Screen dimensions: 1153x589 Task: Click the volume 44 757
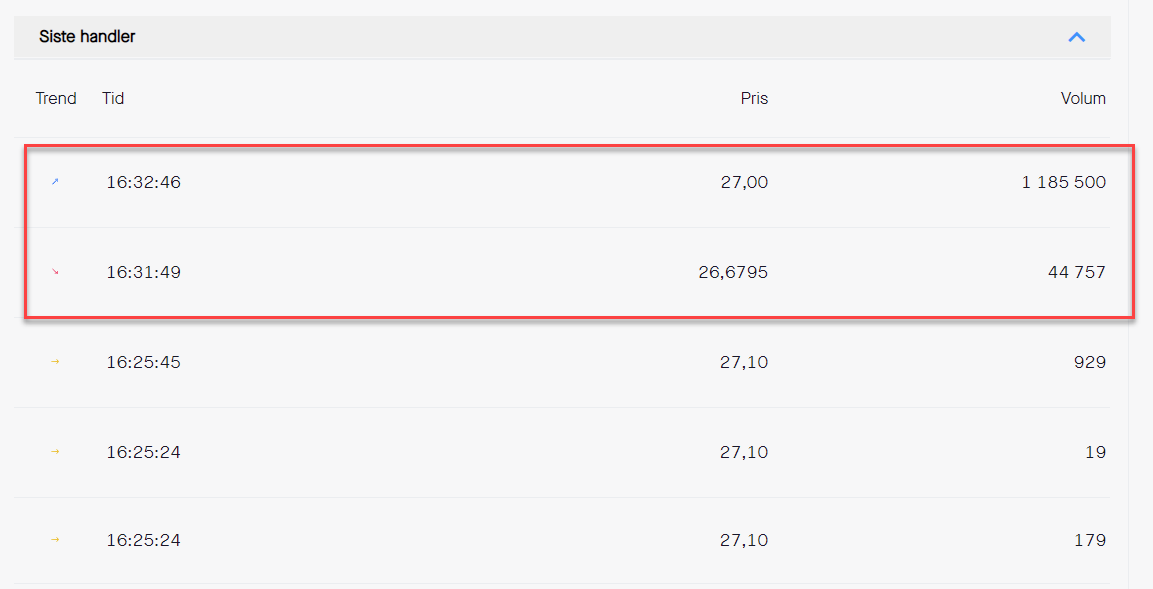tap(1077, 272)
